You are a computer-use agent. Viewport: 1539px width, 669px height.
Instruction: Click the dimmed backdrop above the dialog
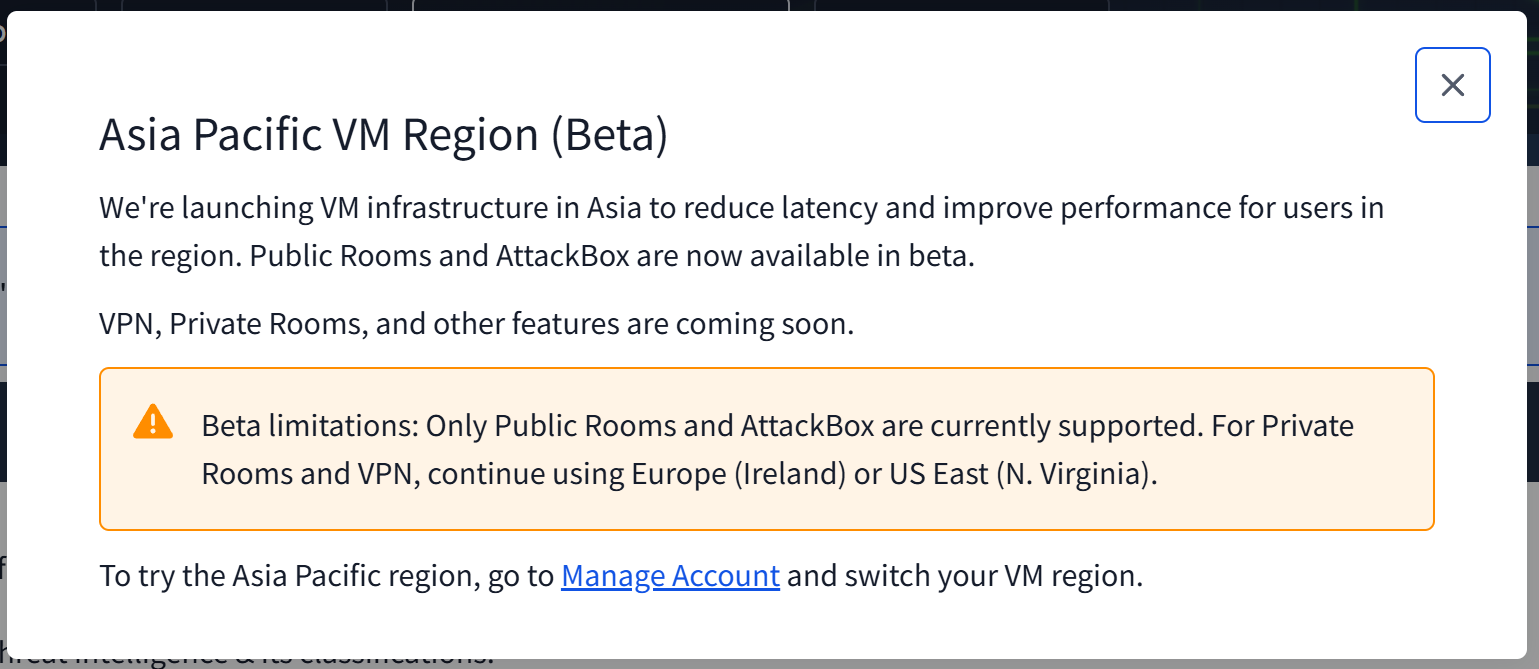pyautogui.click(x=600, y=5)
